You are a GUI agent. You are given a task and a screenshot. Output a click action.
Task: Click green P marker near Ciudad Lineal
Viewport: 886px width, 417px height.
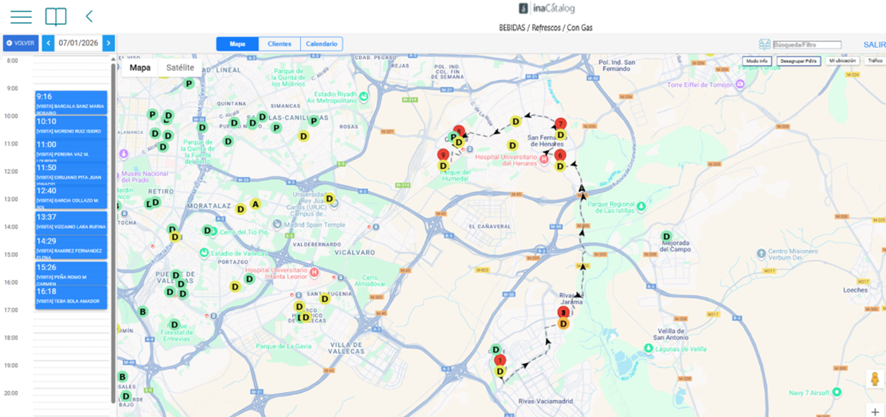pyautogui.click(x=189, y=84)
